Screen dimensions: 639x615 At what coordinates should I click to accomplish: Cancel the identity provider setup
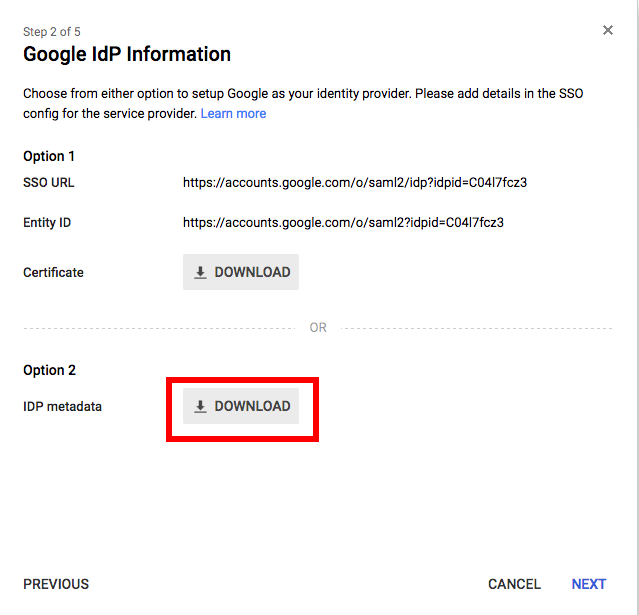[x=514, y=584]
